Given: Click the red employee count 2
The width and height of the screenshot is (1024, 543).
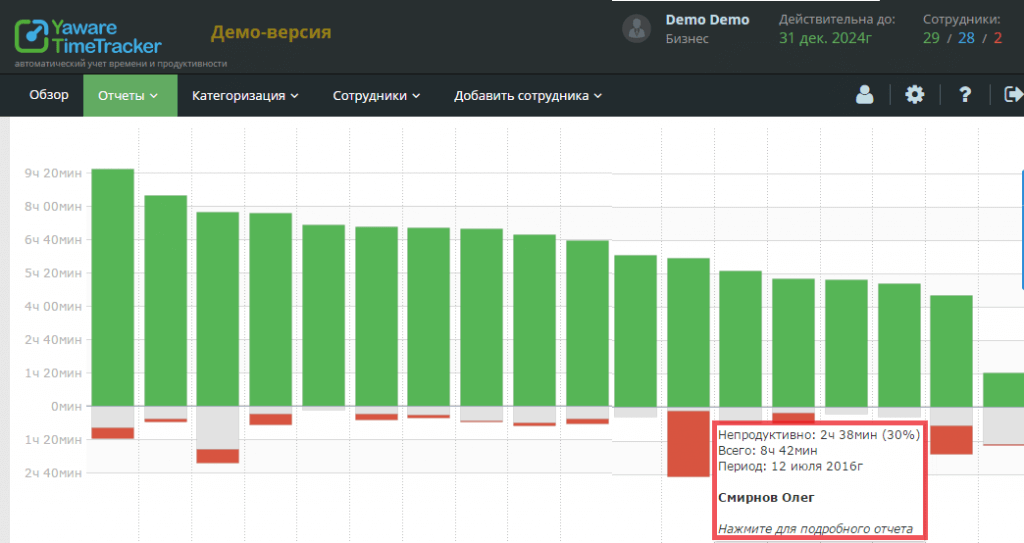Looking at the screenshot, I should coord(997,38).
